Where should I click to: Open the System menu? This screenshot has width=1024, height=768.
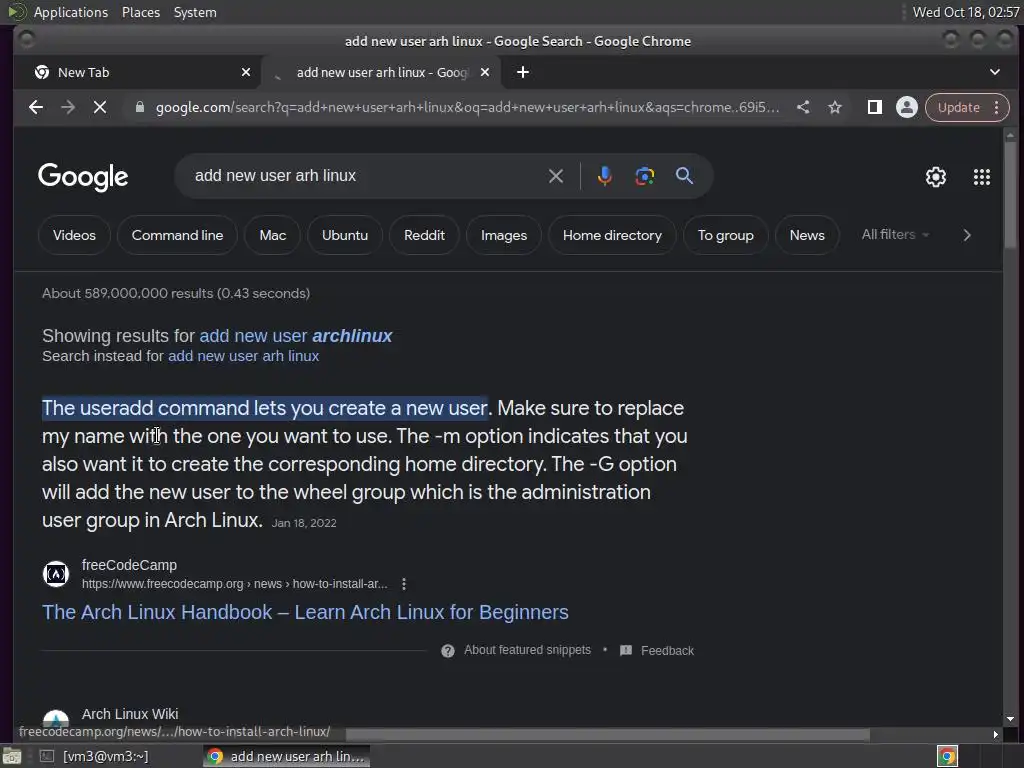coord(195,12)
